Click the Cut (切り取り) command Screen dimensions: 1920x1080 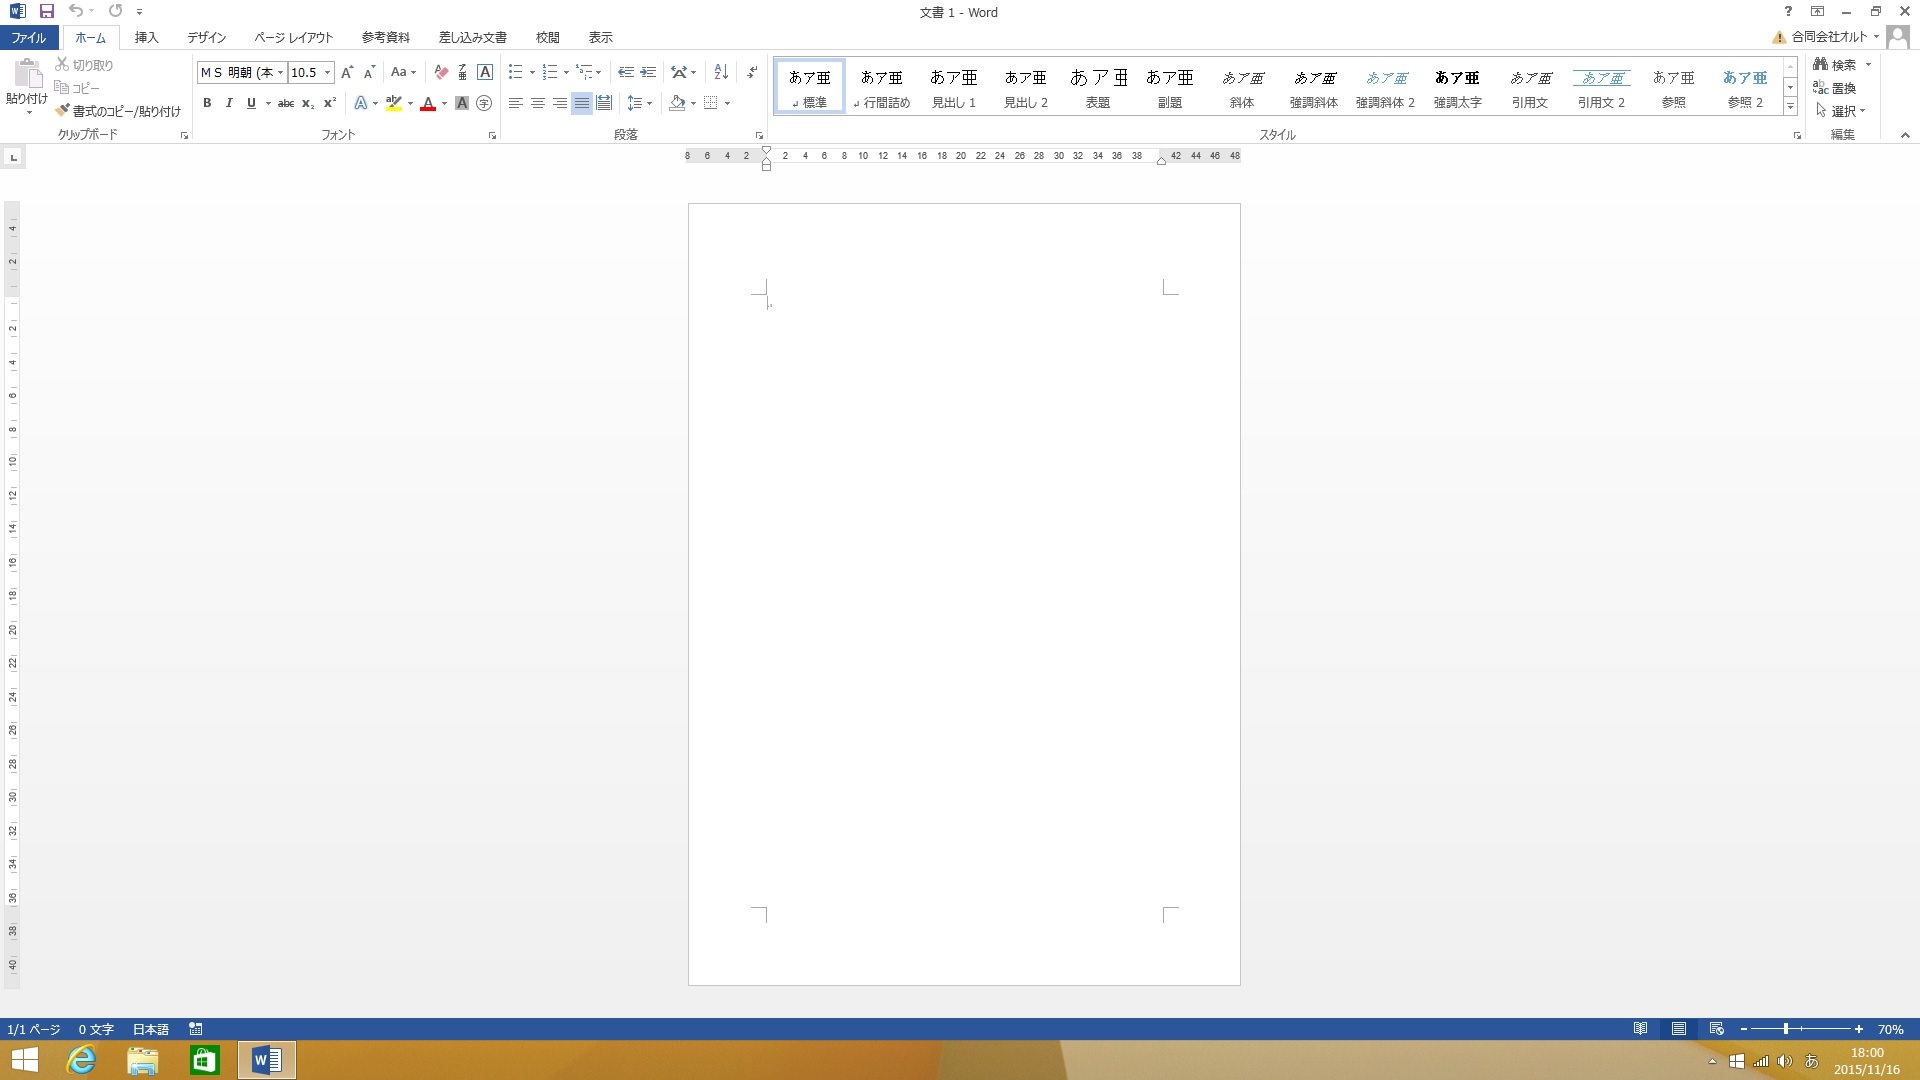[x=84, y=65]
